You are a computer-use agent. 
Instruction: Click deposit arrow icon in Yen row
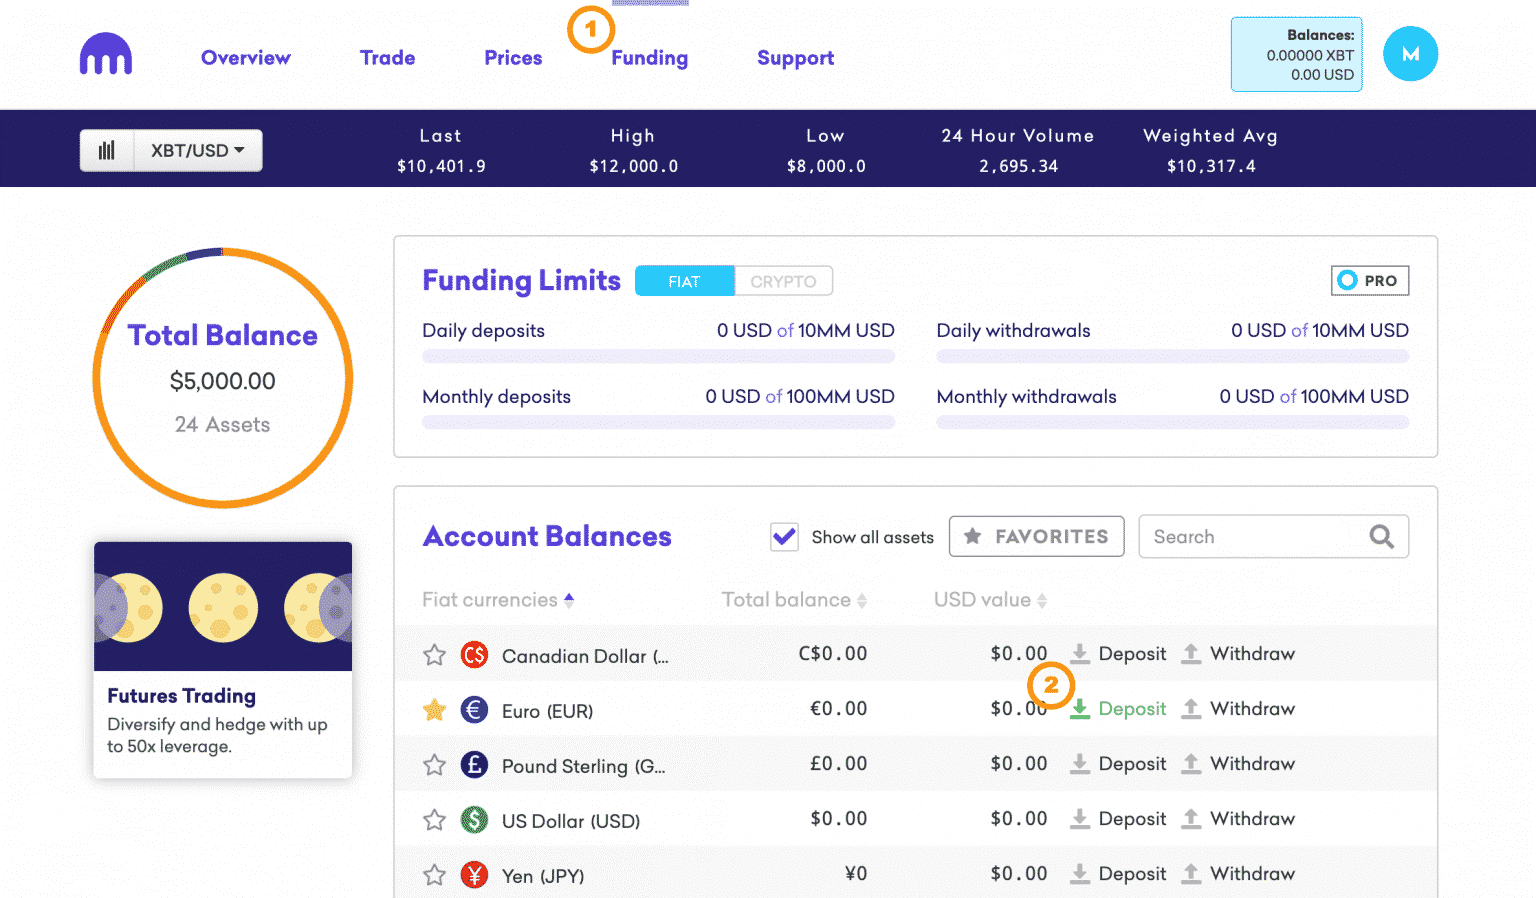pyautogui.click(x=1080, y=874)
